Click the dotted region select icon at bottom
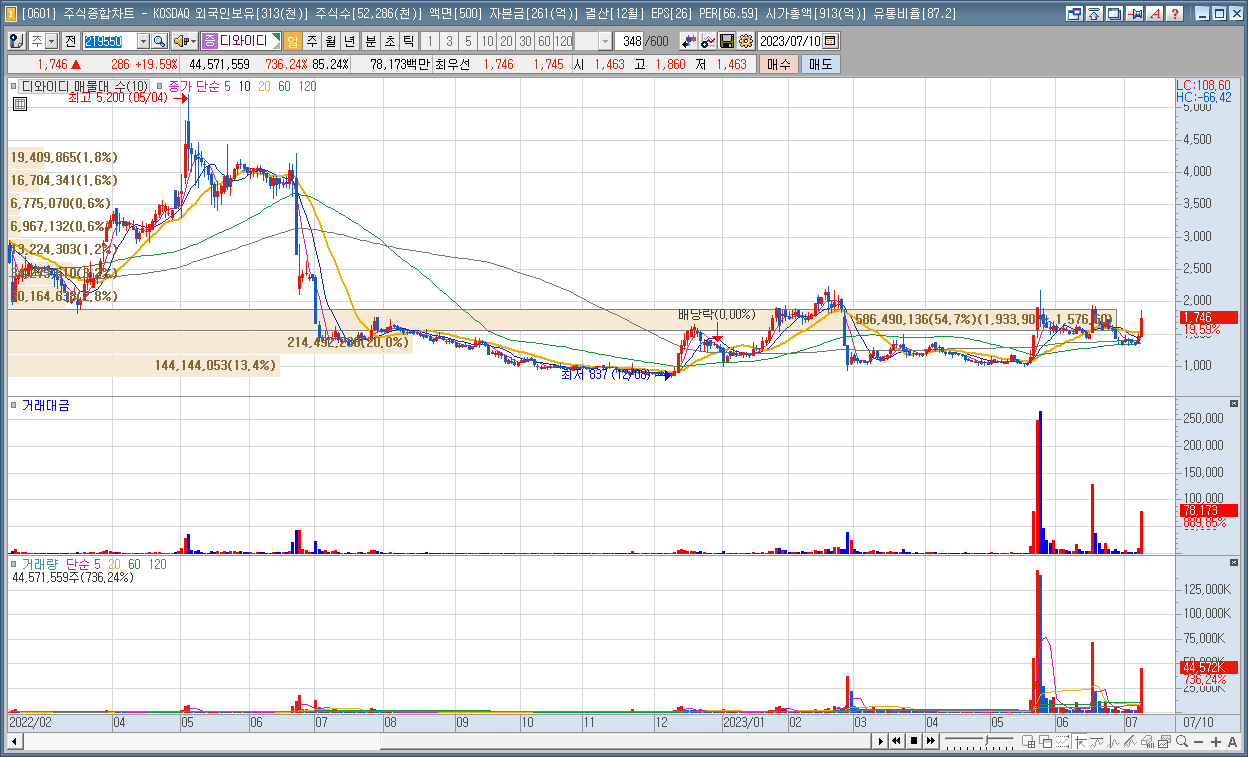The width and height of the screenshot is (1248, 757). pos(1062,741)
